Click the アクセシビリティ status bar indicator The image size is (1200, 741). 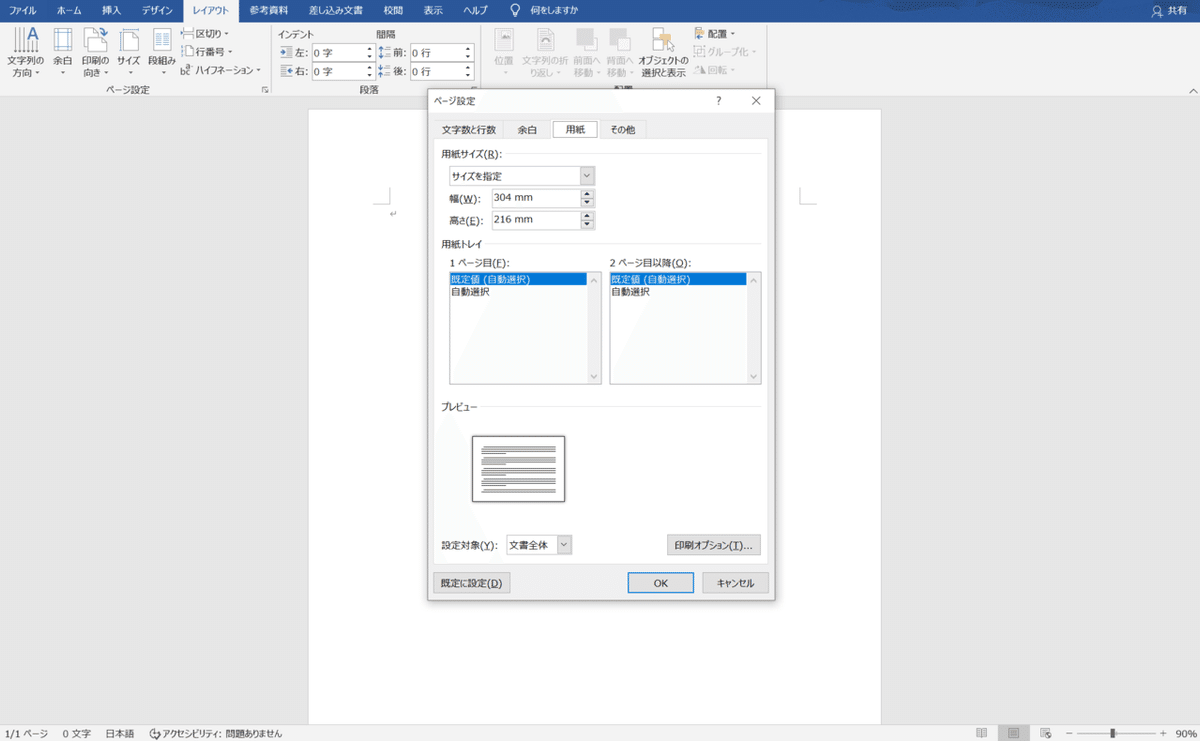pyautogui.click(x=214, y=733)
